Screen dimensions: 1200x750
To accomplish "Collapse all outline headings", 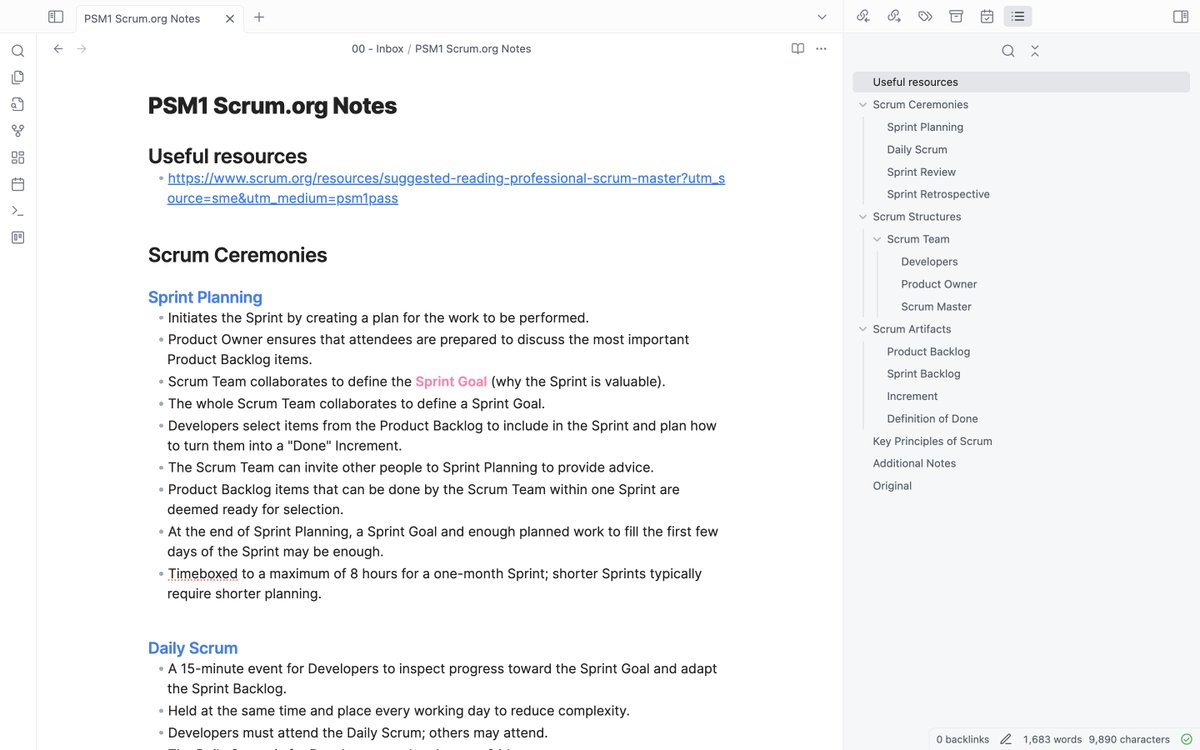I will tap(1035, 51).
